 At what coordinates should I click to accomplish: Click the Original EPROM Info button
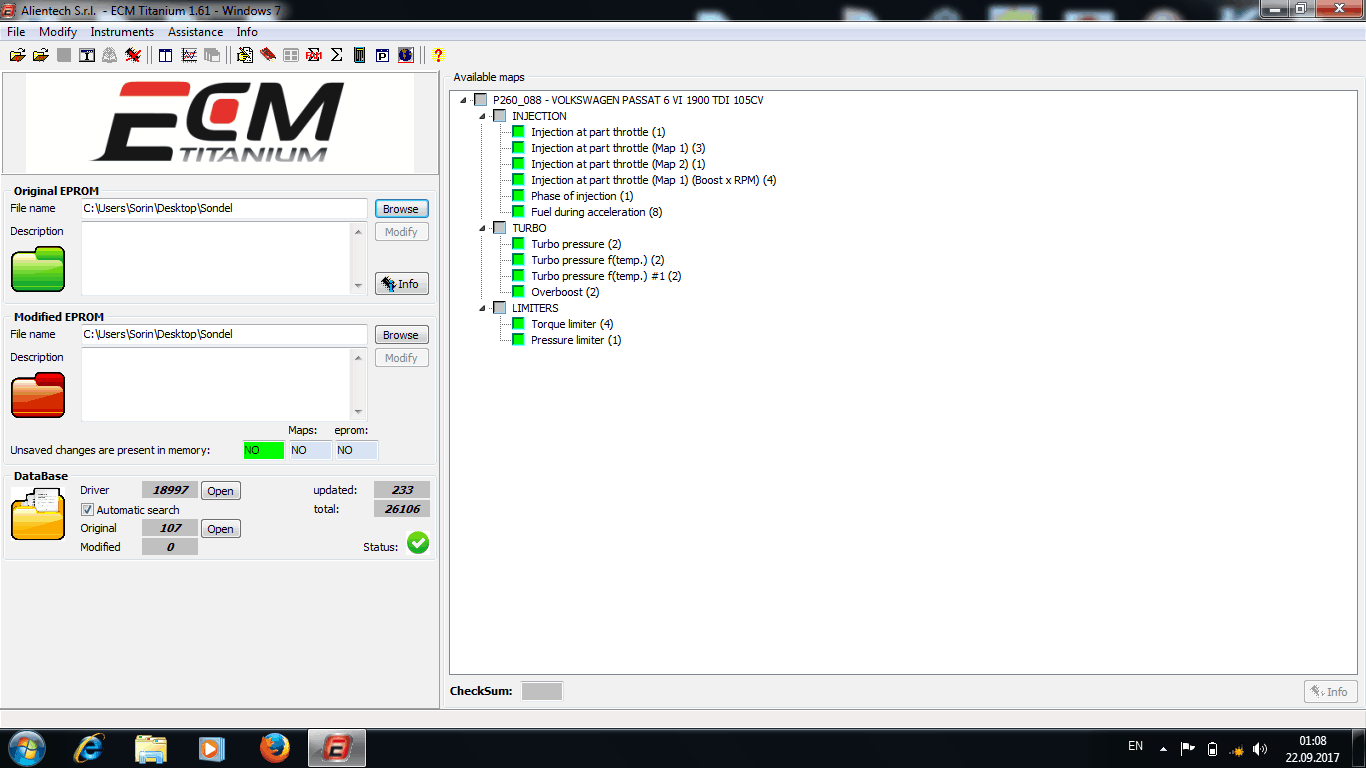pyautogui.click(x=401, y=284)
